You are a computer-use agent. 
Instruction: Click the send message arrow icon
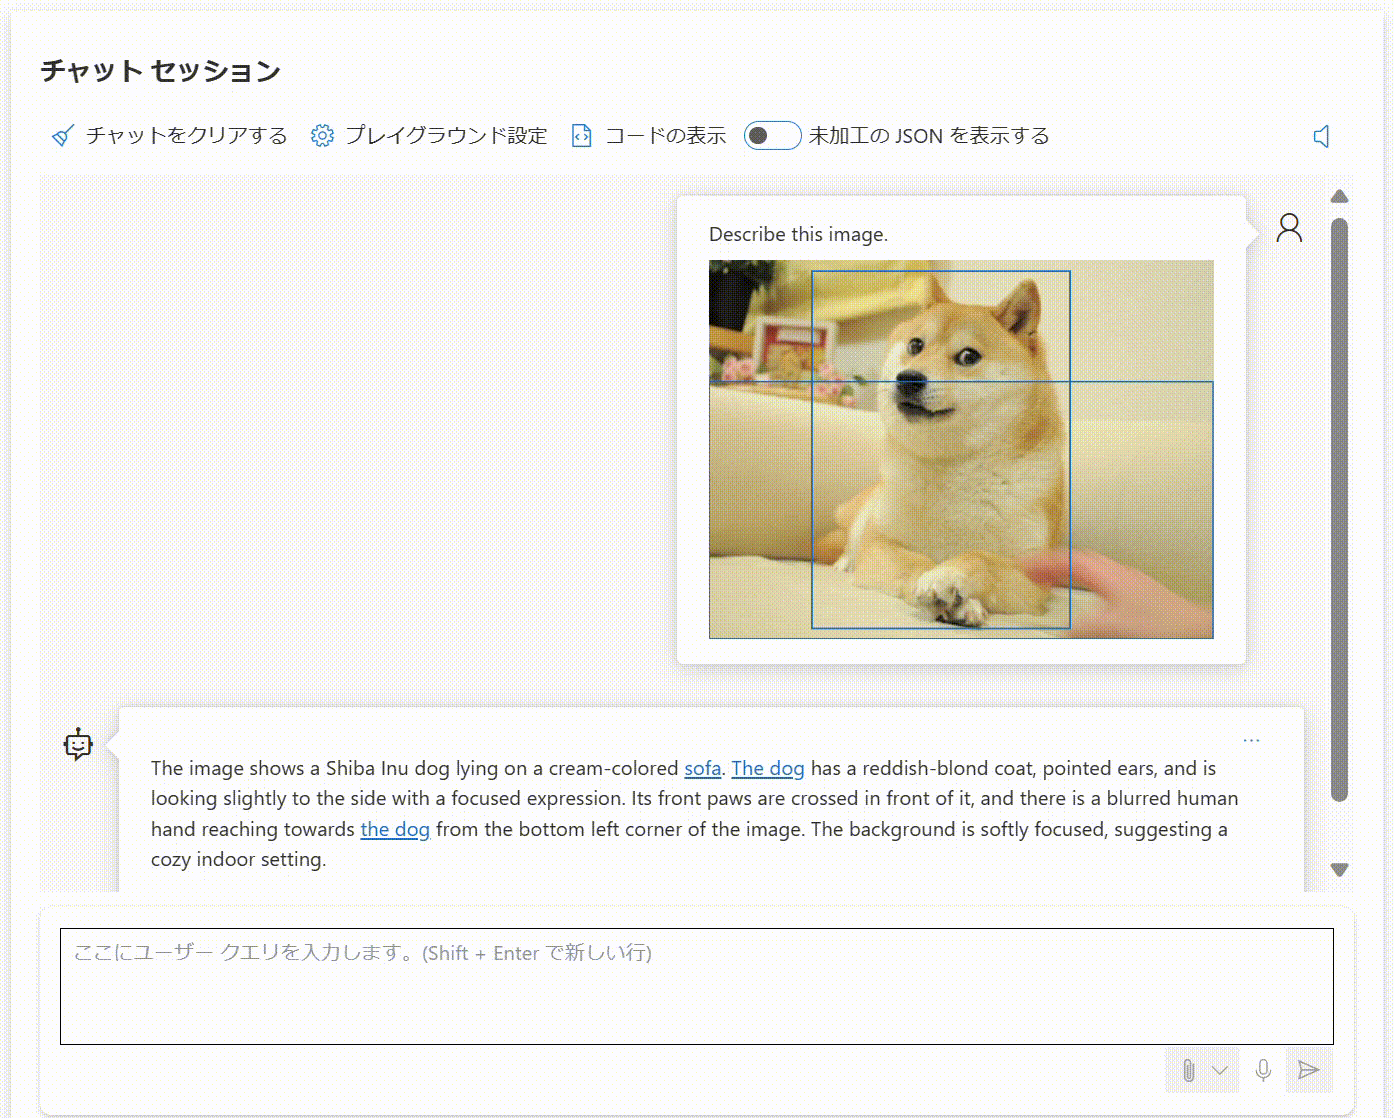(1308, 1070)
